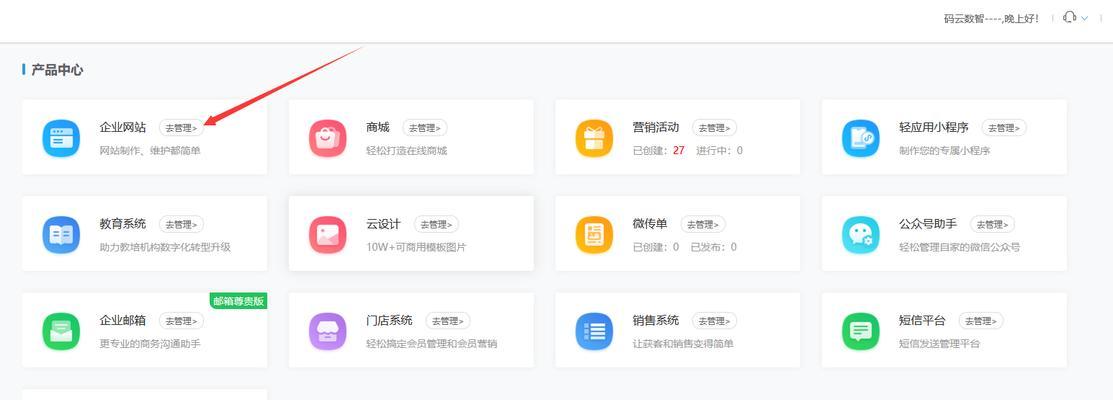Click 去管理 button for 企业网站
1113x400 pixels.
pyautogui.click(x=181, y=128)
